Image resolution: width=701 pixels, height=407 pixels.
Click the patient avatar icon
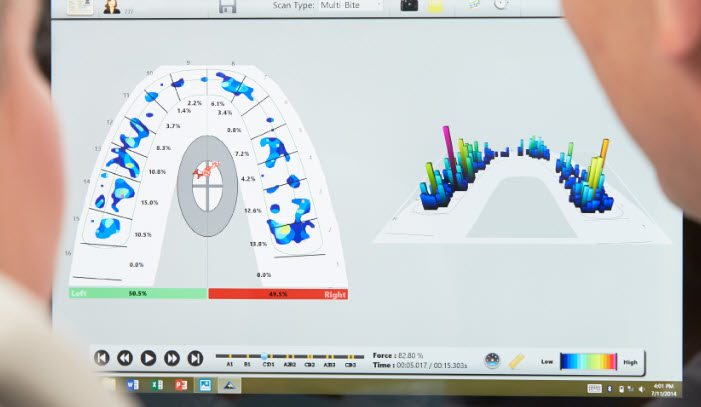[x=111, y=6]
